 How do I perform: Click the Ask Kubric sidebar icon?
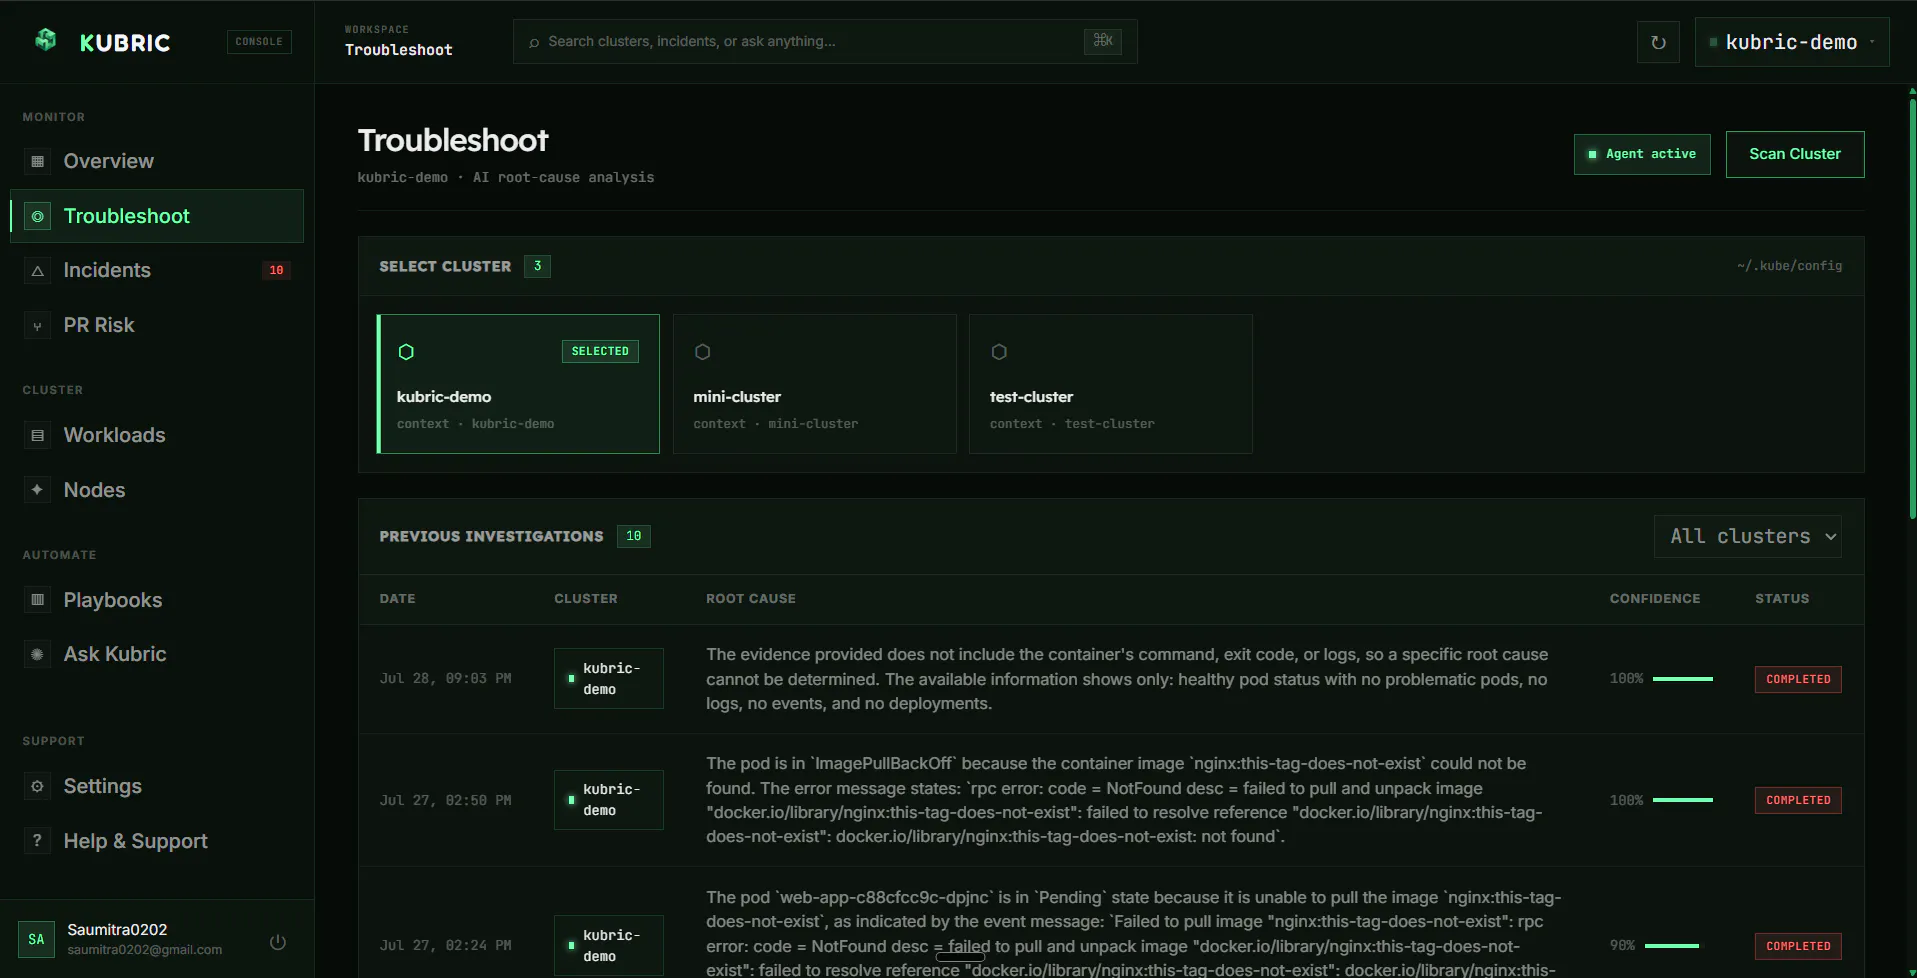pyautogui.click(x=37, y=654)
